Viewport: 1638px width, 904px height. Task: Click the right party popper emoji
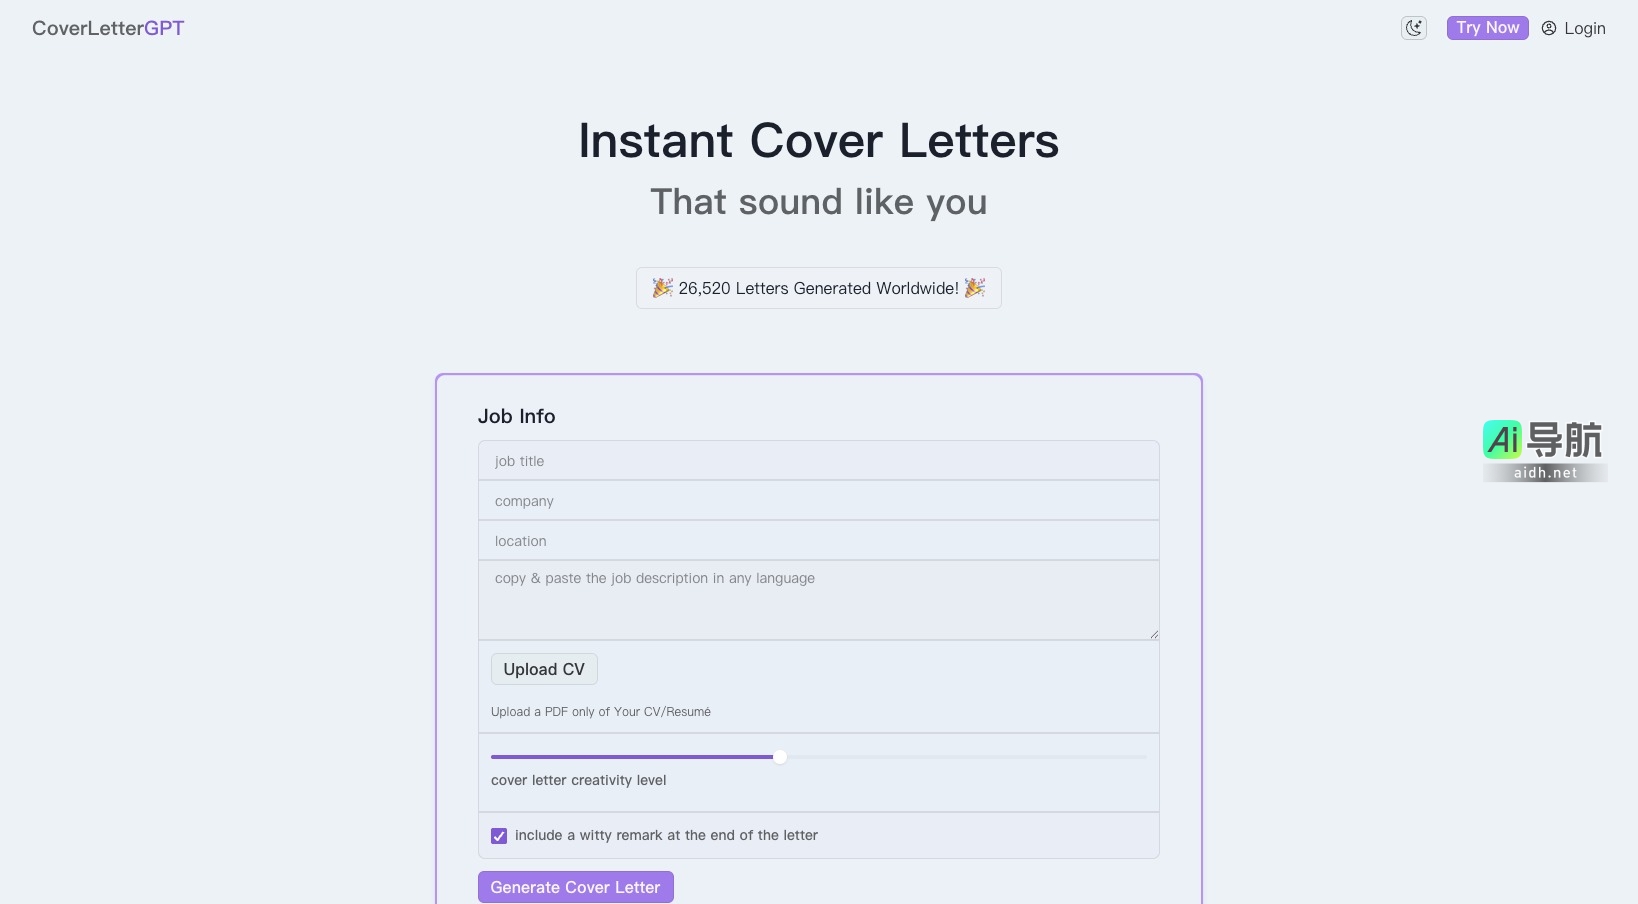[x=975, y=288]
